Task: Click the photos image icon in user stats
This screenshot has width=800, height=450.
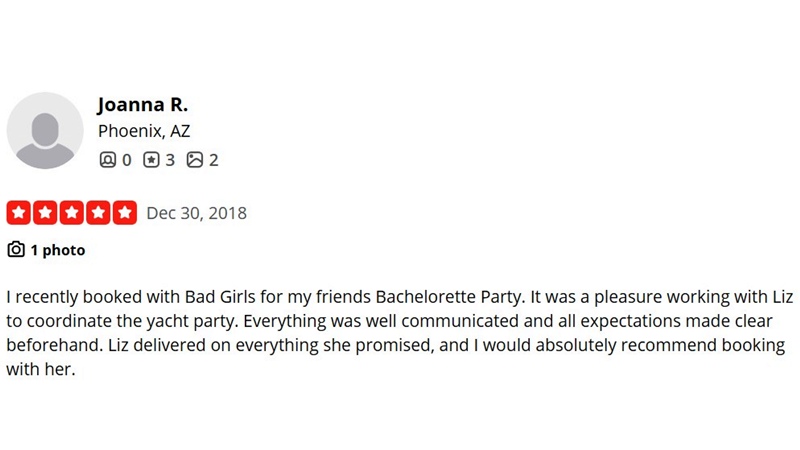Action: (x=195, y=159)
